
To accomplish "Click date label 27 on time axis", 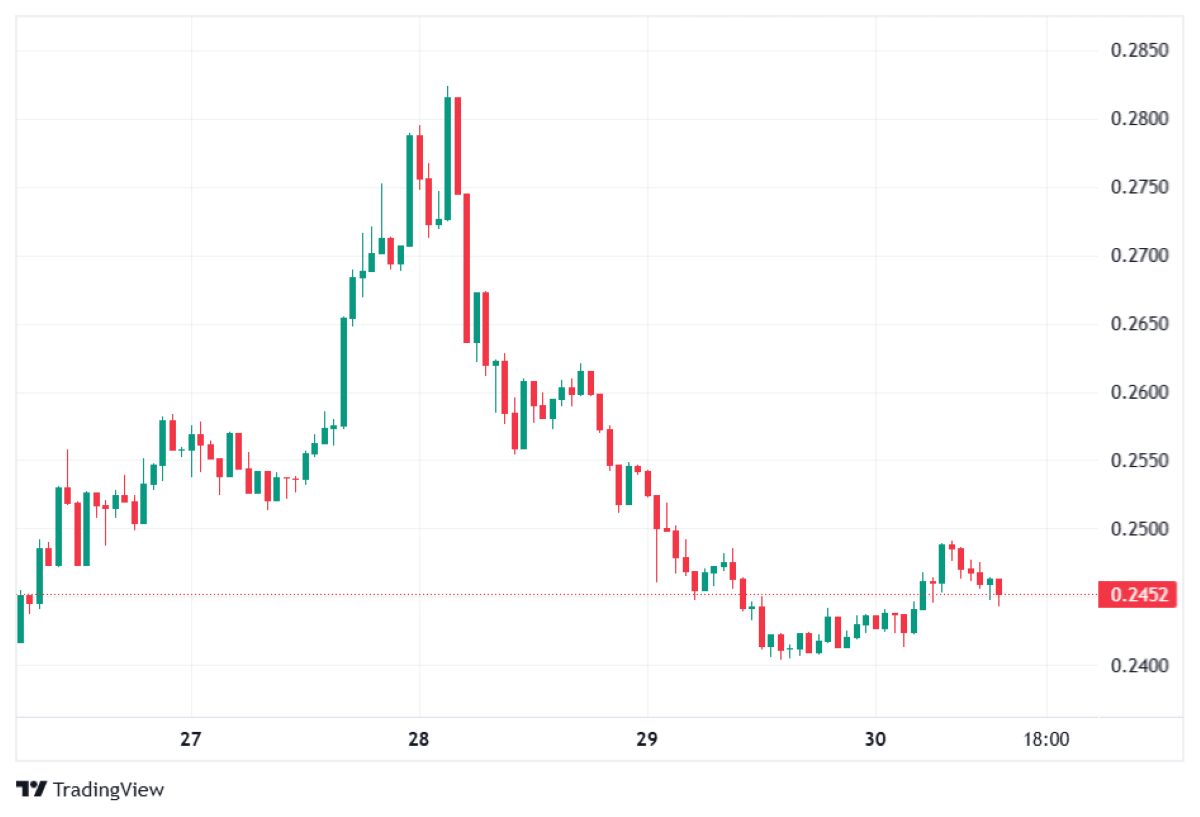I will click(191, 740).
